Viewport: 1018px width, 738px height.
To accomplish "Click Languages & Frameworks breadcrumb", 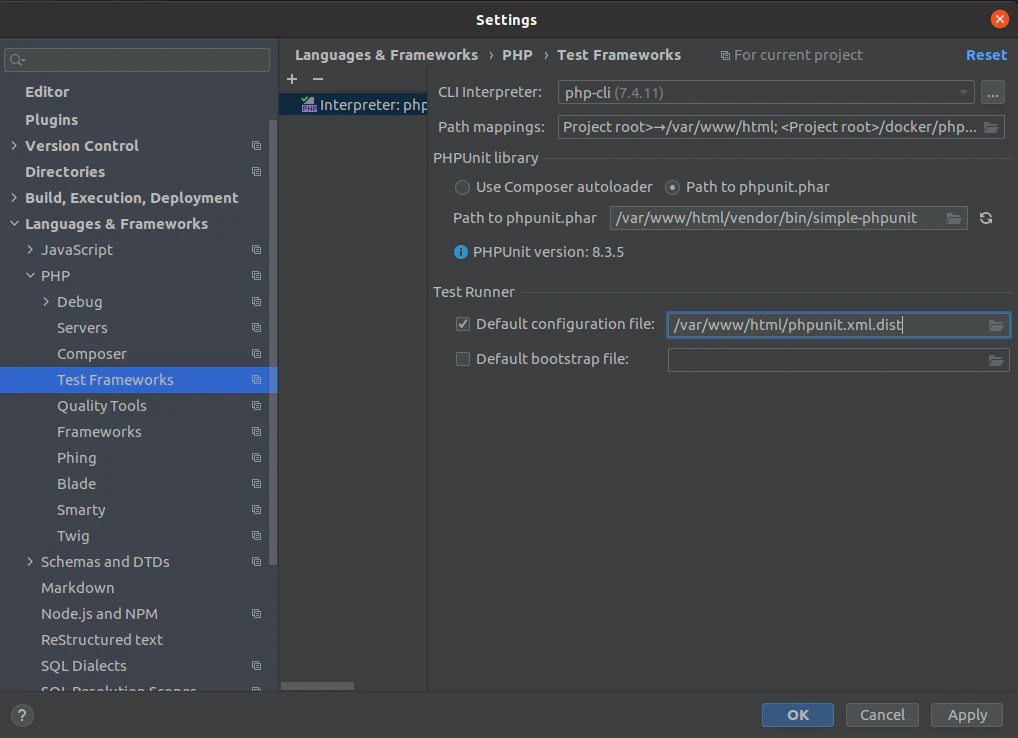I will [386, 55].
